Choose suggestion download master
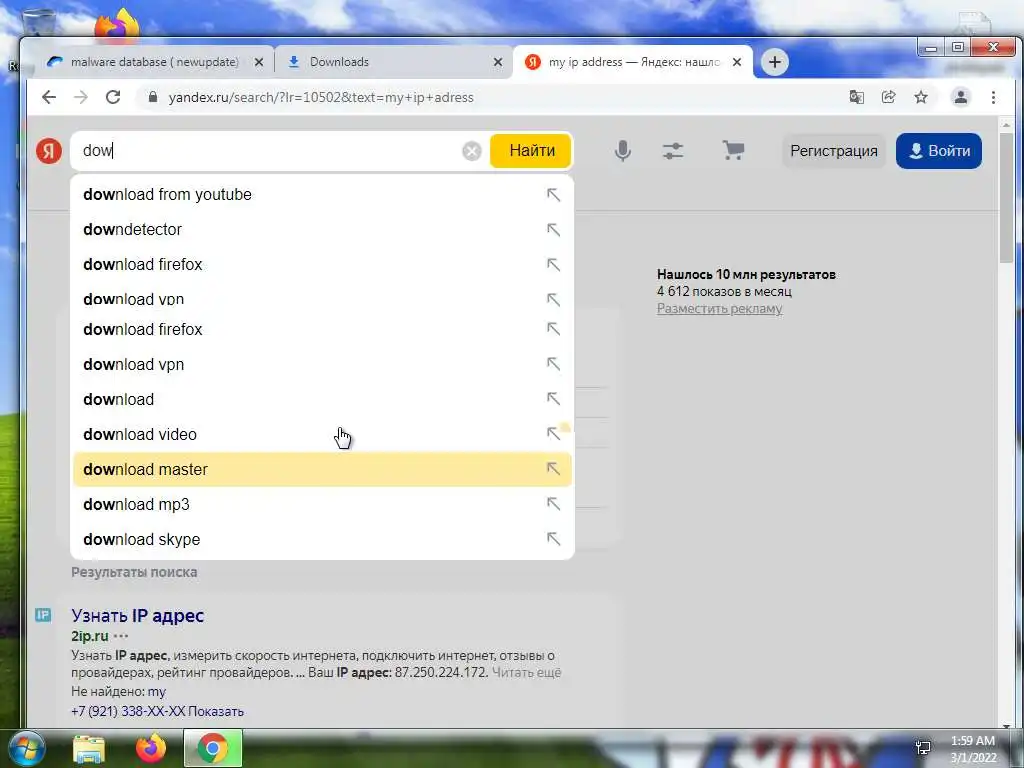Viewport: 1024px width, 768px height. [x=322, y=469]
